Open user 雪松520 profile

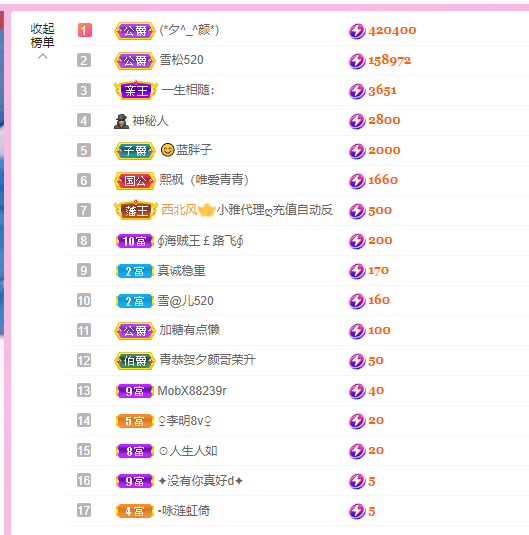[181, 60]
